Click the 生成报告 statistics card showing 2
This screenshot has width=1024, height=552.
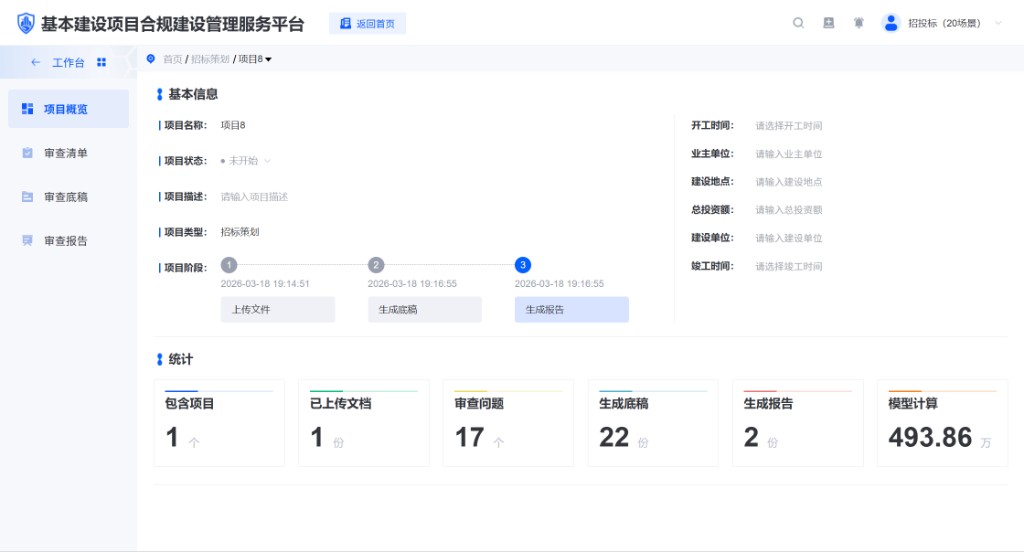tap(797, 423)
